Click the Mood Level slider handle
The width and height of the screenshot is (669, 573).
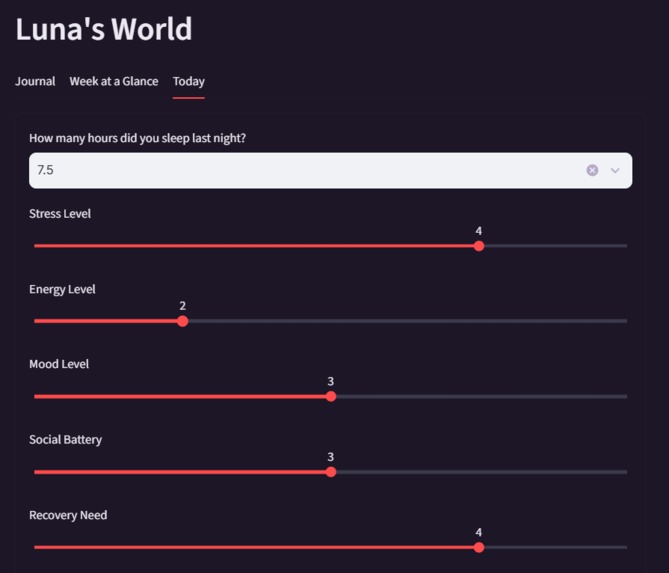(331, 396)
